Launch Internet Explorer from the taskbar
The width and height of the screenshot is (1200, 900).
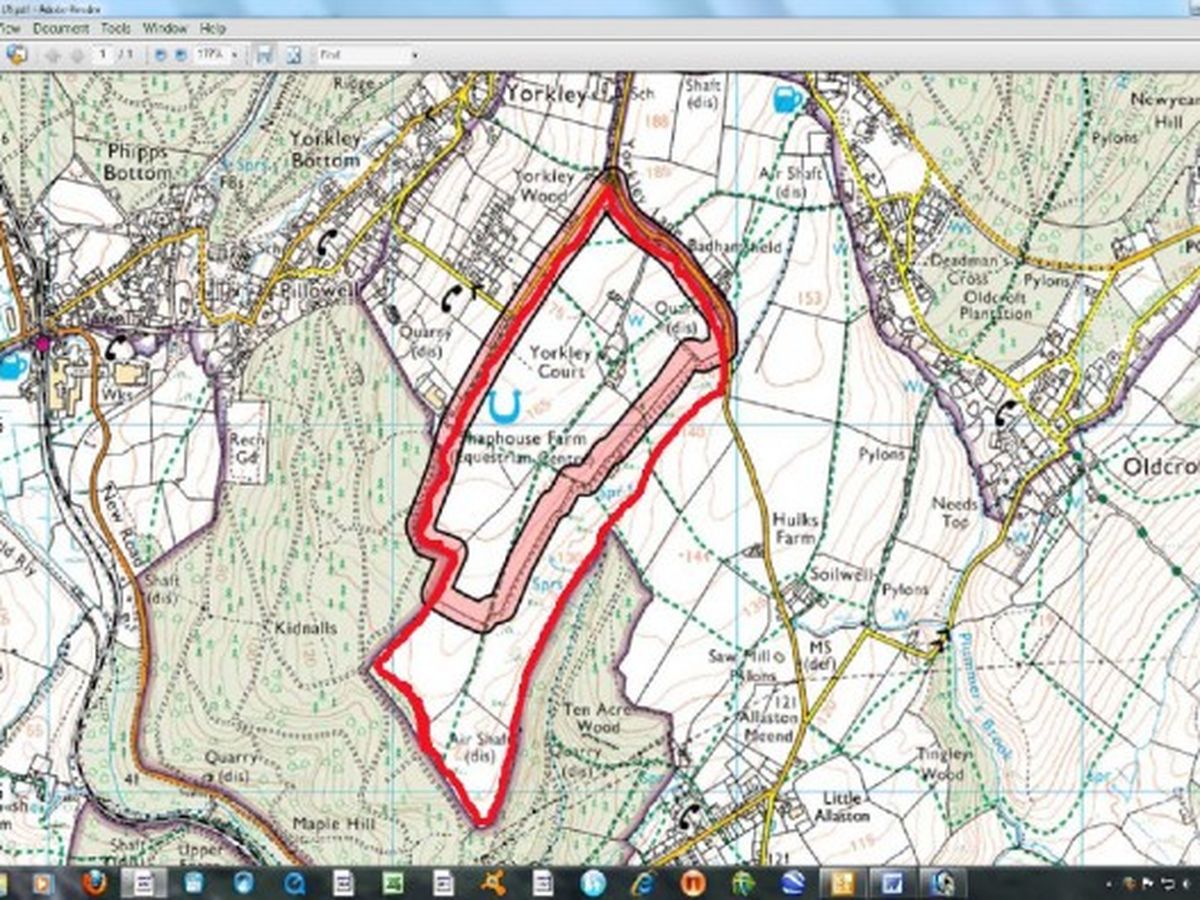point(643,883)
